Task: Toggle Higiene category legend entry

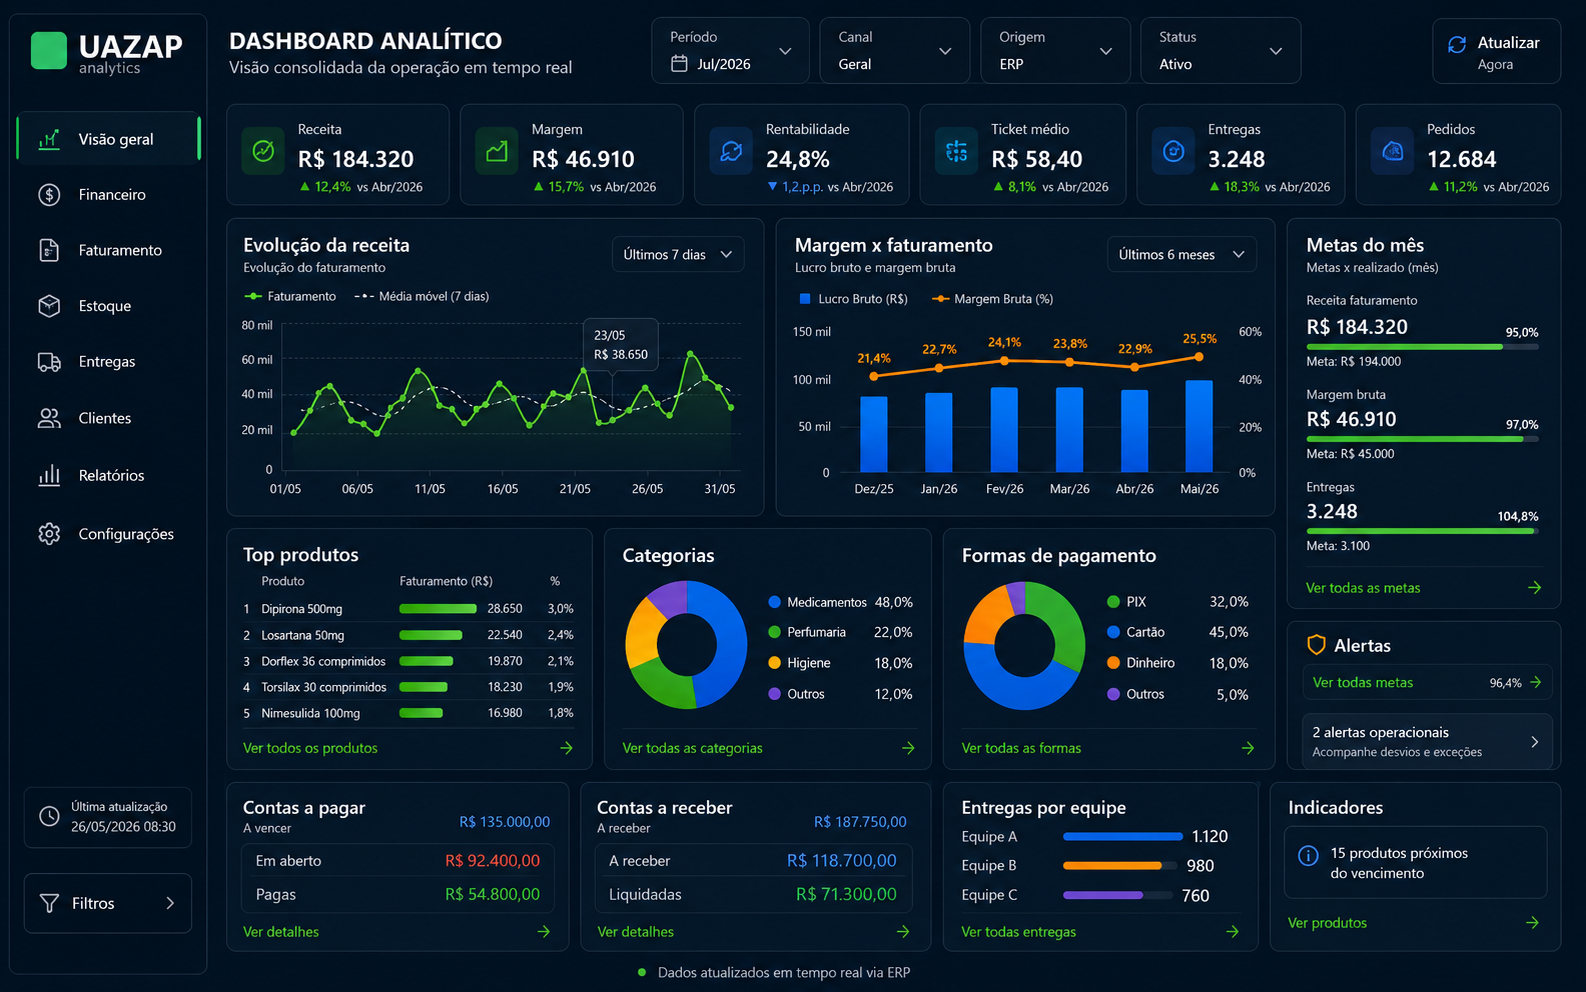Action: click(x=840, y=663)
